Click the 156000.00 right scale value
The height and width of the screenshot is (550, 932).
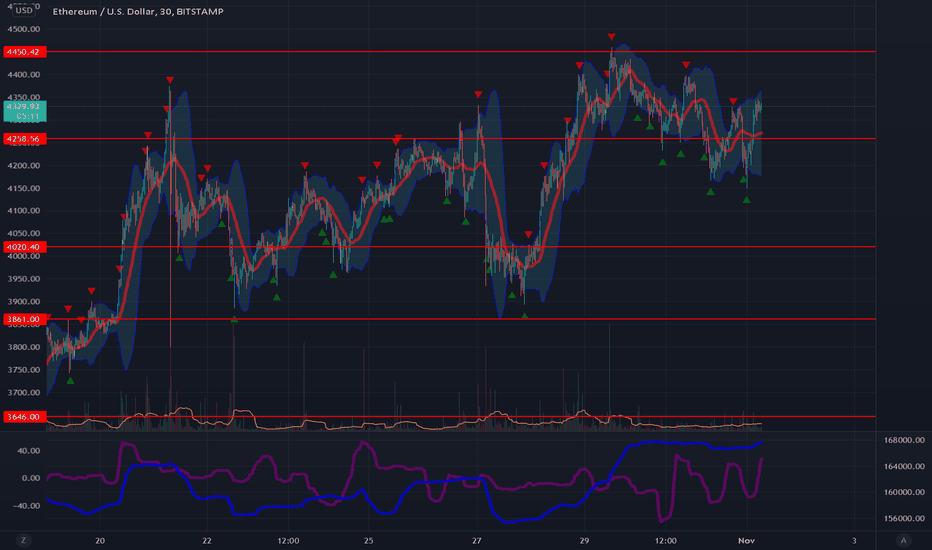coord(903,518)
